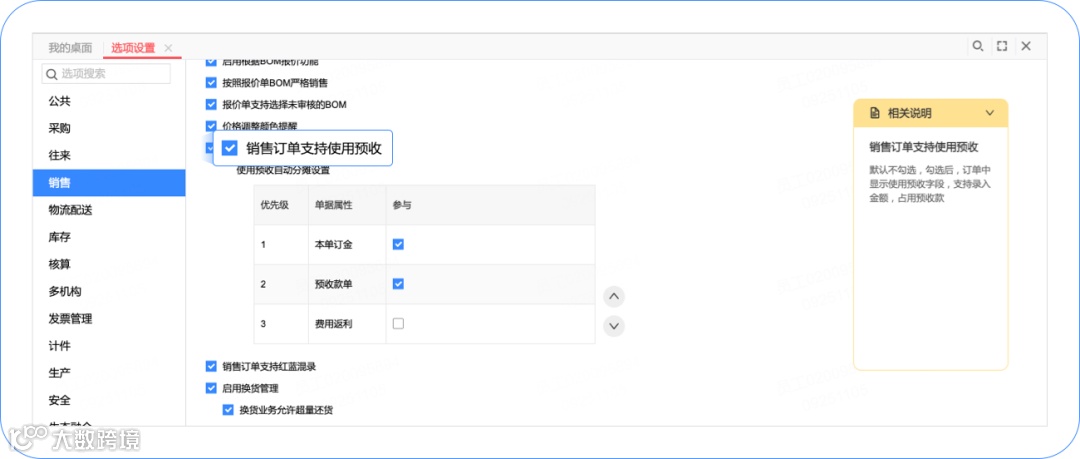Click the search magnifier icon in top bar
Viewport: 1080px width, 459px height.
pos(977,46)
